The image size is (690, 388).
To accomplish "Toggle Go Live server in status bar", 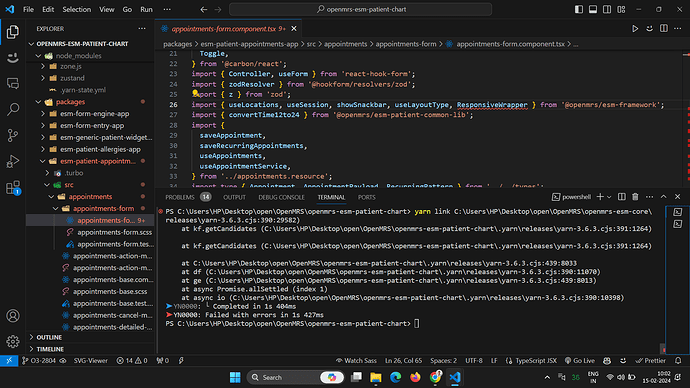I will (580, 361).
